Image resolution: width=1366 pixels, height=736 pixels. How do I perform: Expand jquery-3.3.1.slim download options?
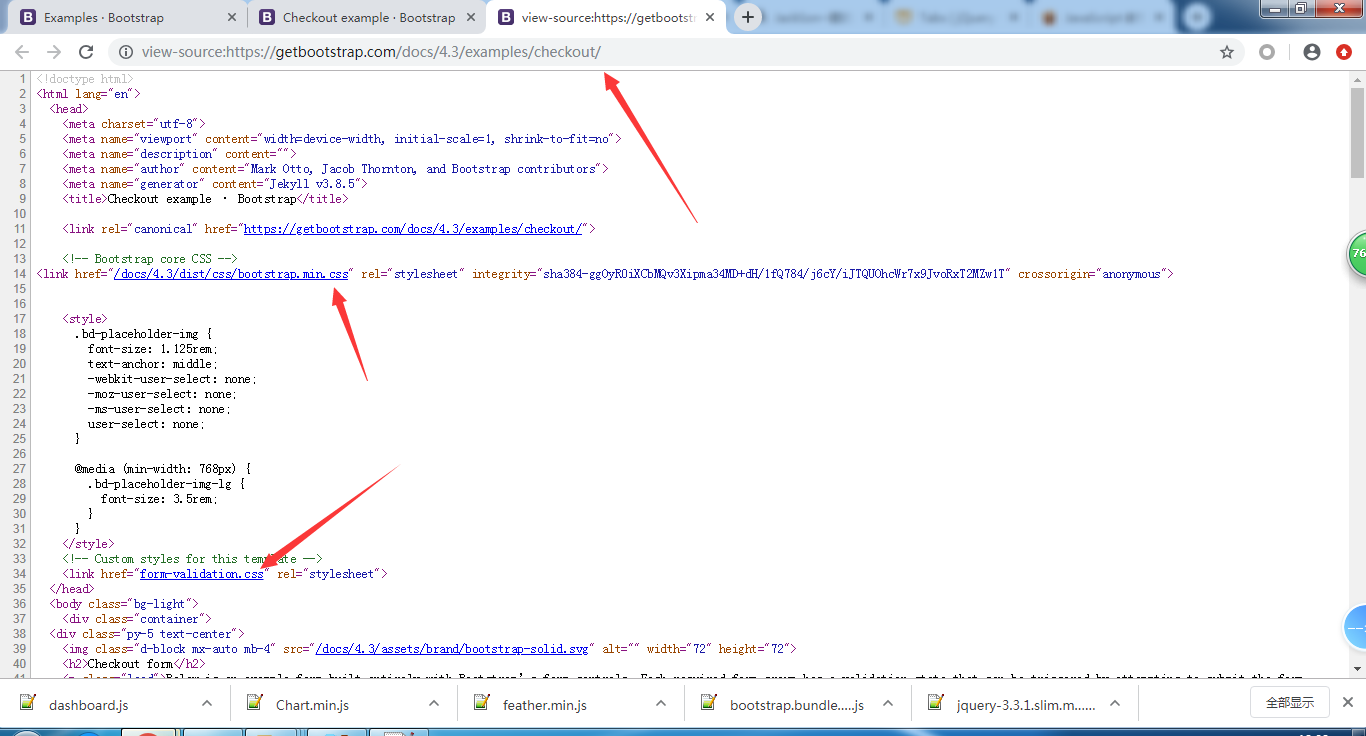1115,703
